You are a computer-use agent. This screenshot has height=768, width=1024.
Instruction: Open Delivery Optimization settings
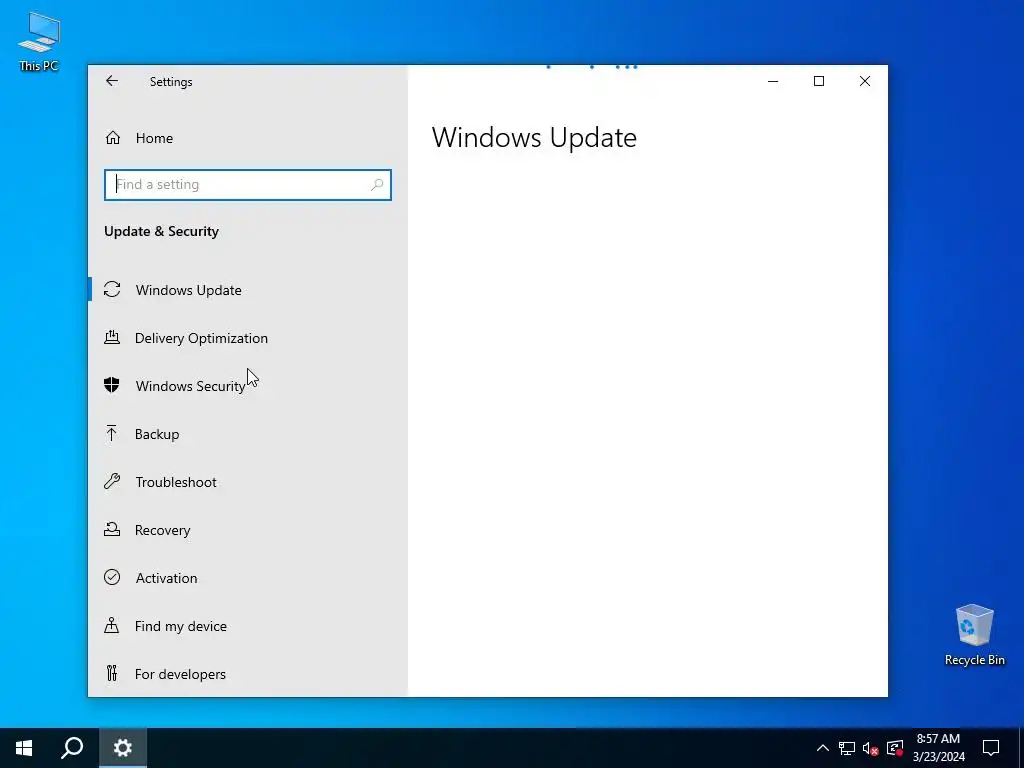248,338
